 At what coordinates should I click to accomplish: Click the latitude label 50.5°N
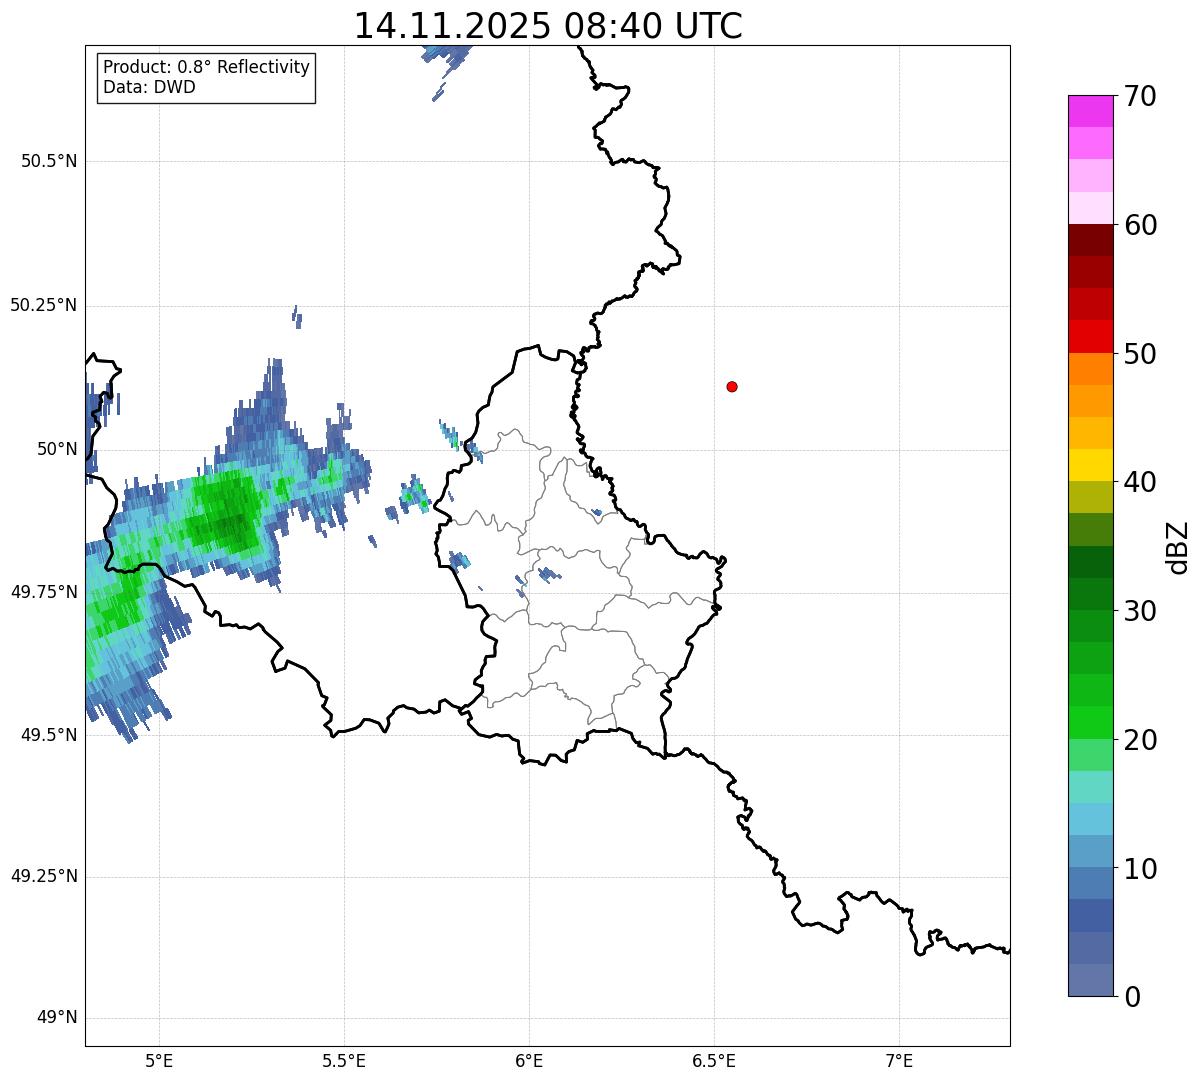[48, 162]
